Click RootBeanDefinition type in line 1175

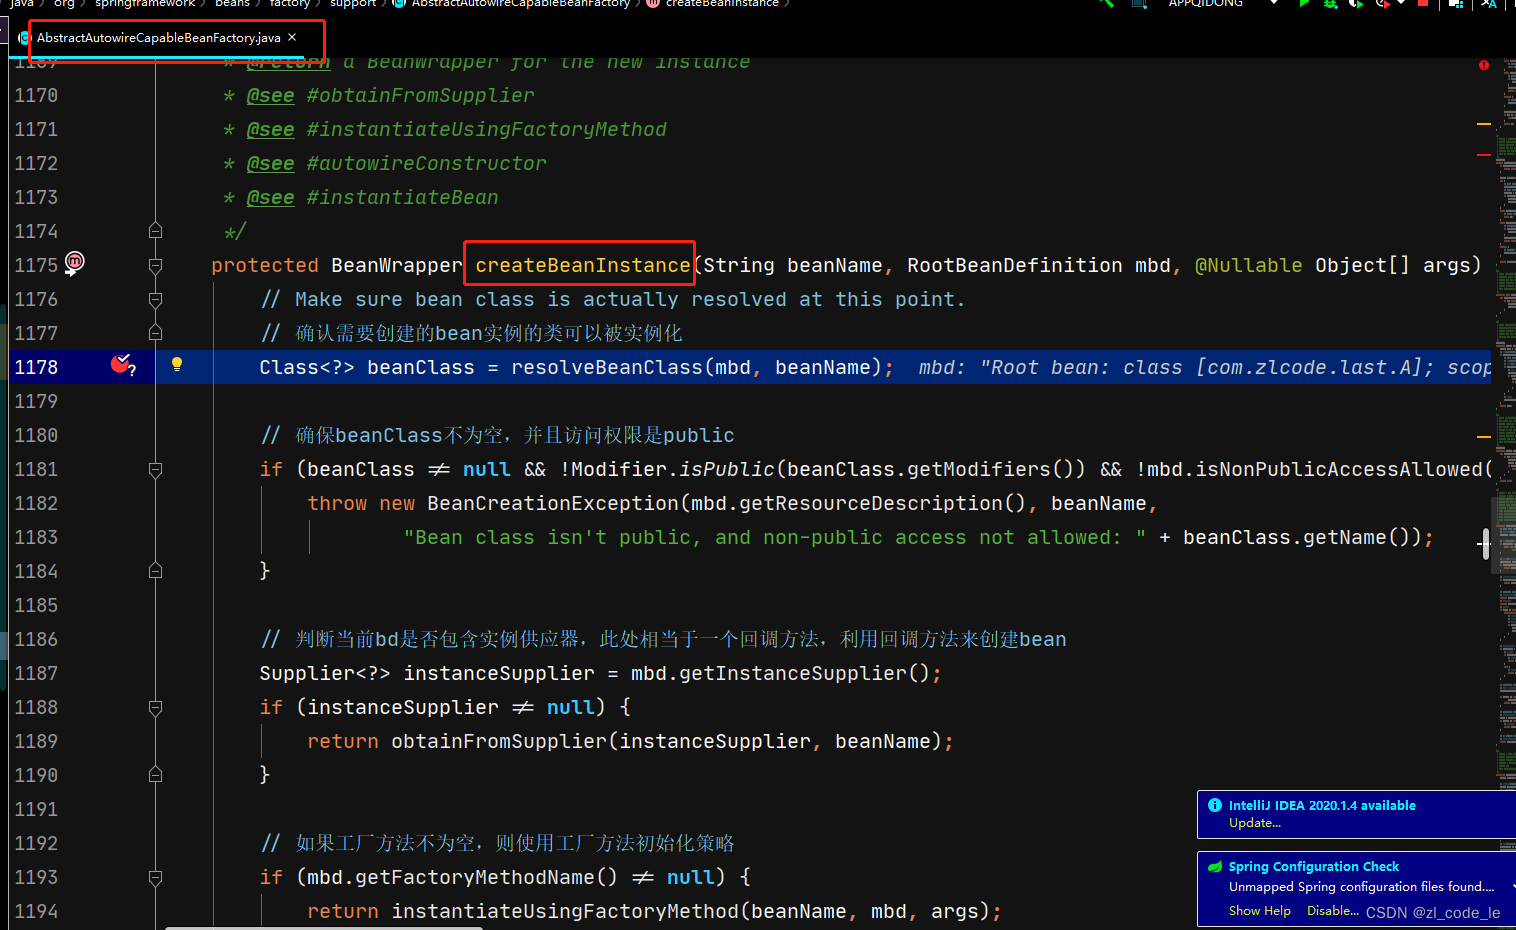click(x=1015, y=265)
